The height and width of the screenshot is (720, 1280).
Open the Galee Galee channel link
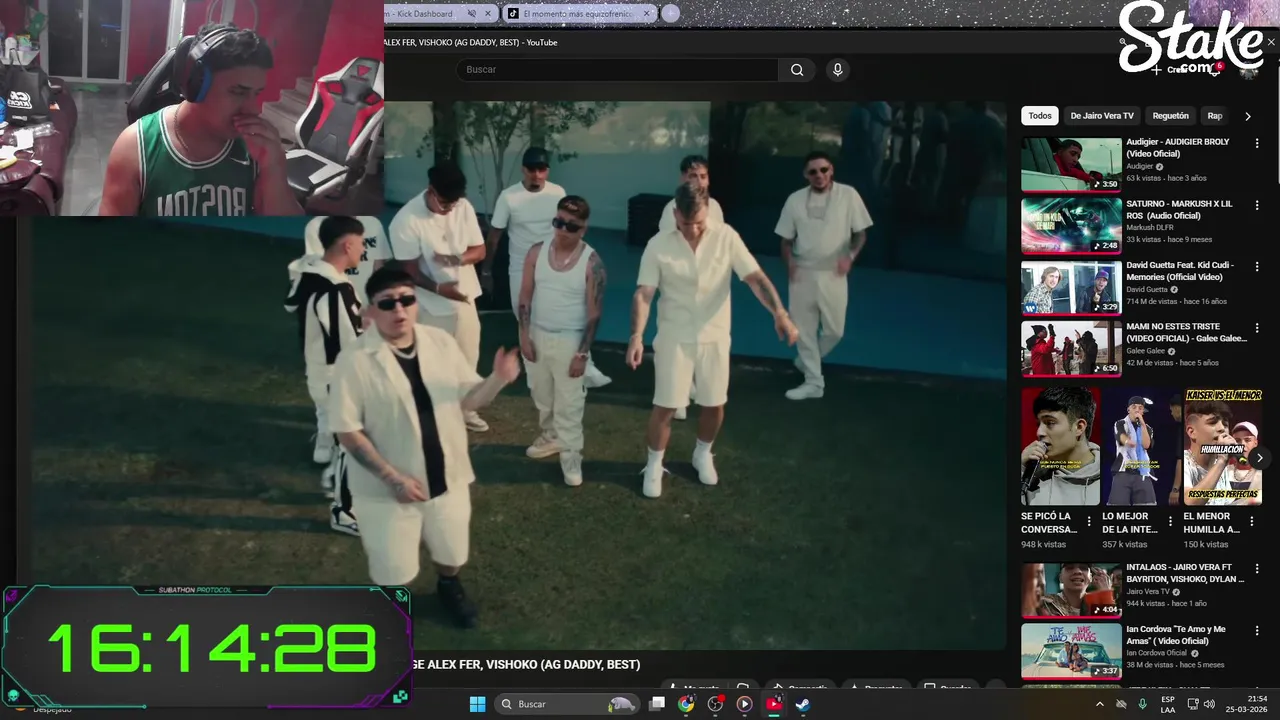click(x=1146, y=351)
